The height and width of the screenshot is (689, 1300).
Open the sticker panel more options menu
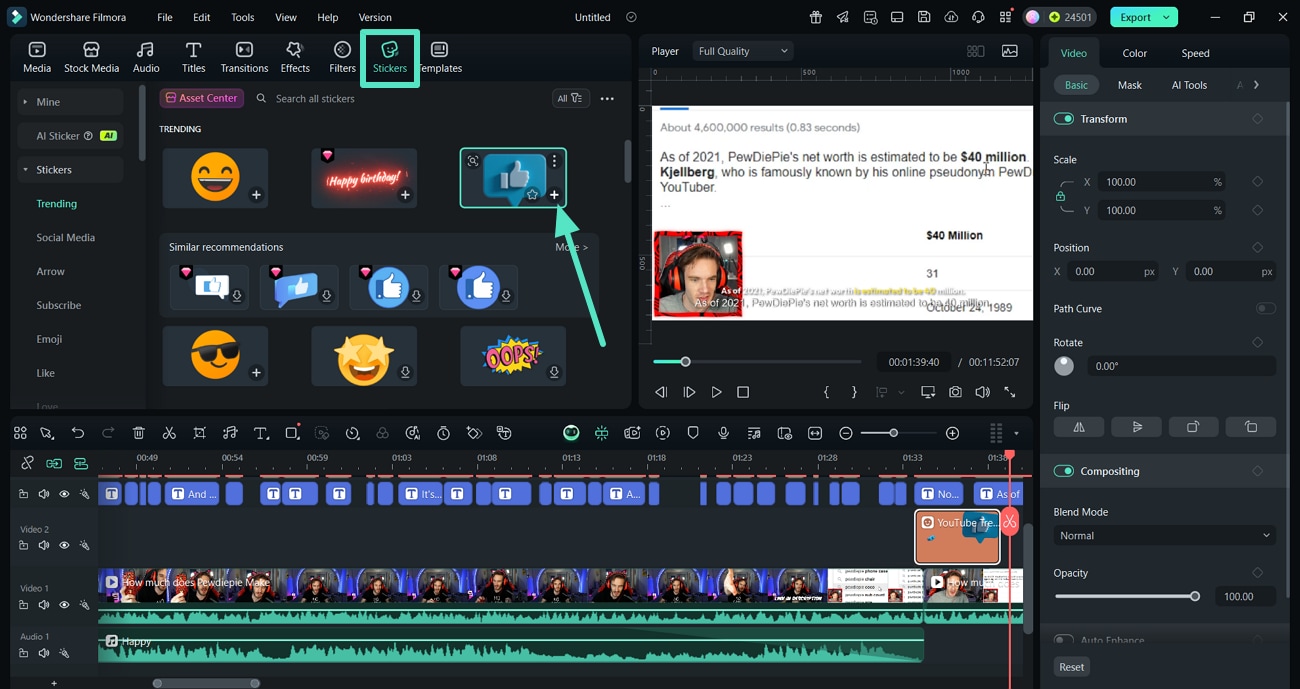[x=607, y=98]
